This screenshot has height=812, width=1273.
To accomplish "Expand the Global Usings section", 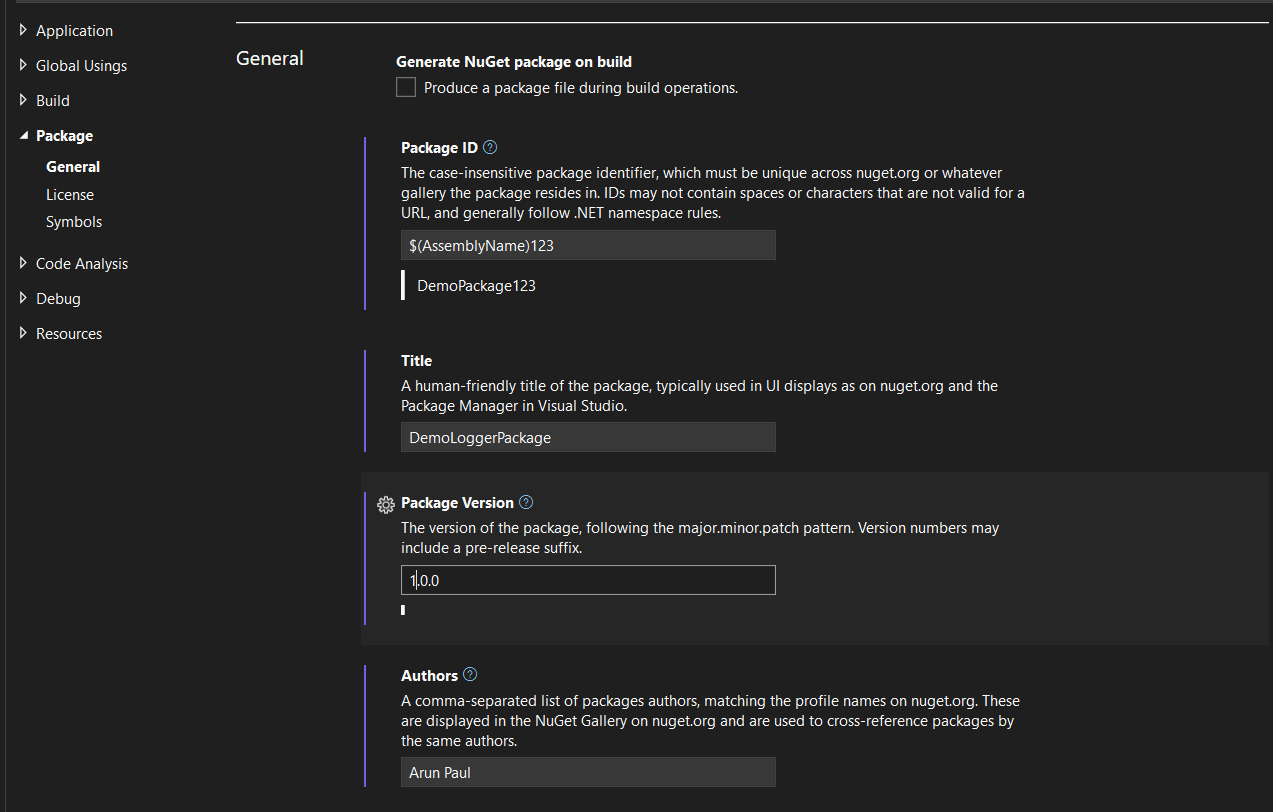I will coord(24,66).
